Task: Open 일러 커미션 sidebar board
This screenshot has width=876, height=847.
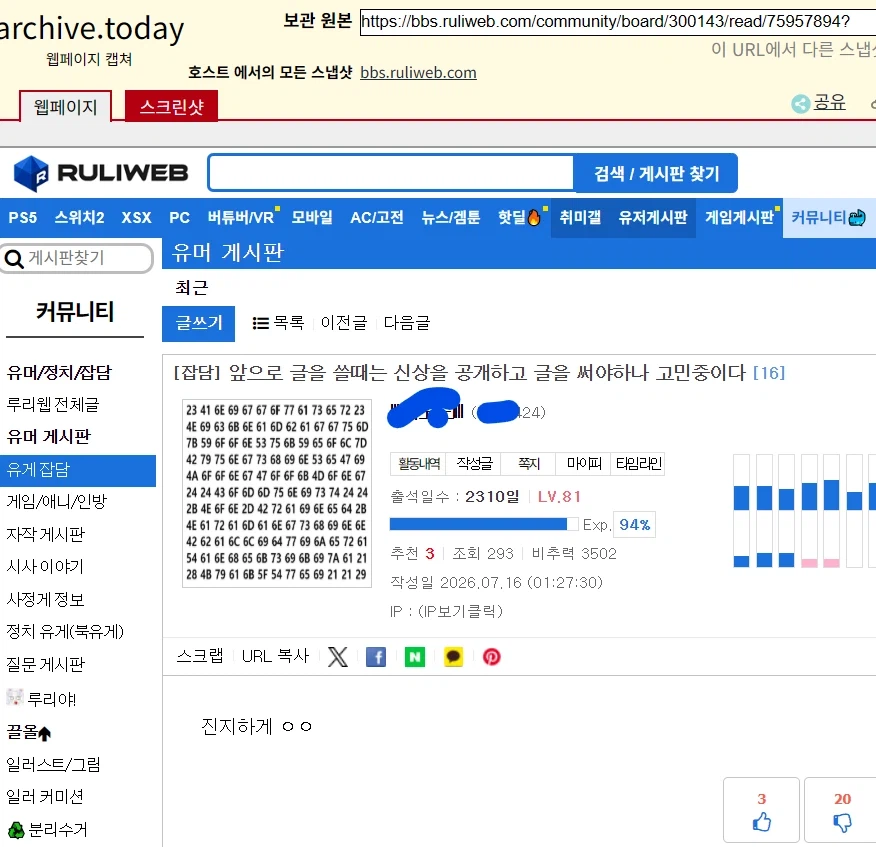Action: [x=45, y=796]
